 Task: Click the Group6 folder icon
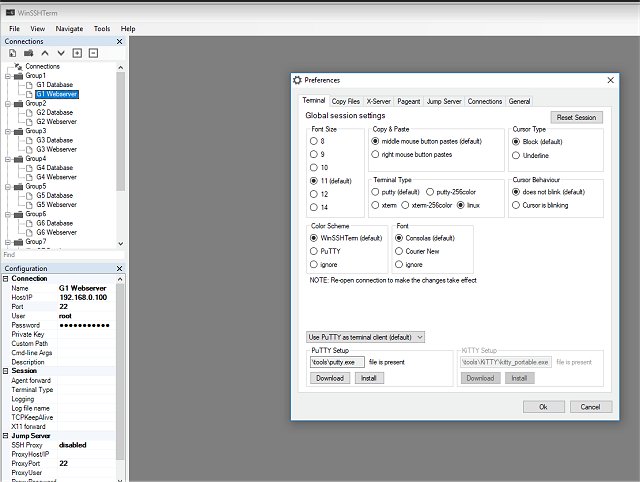point(19,215)
